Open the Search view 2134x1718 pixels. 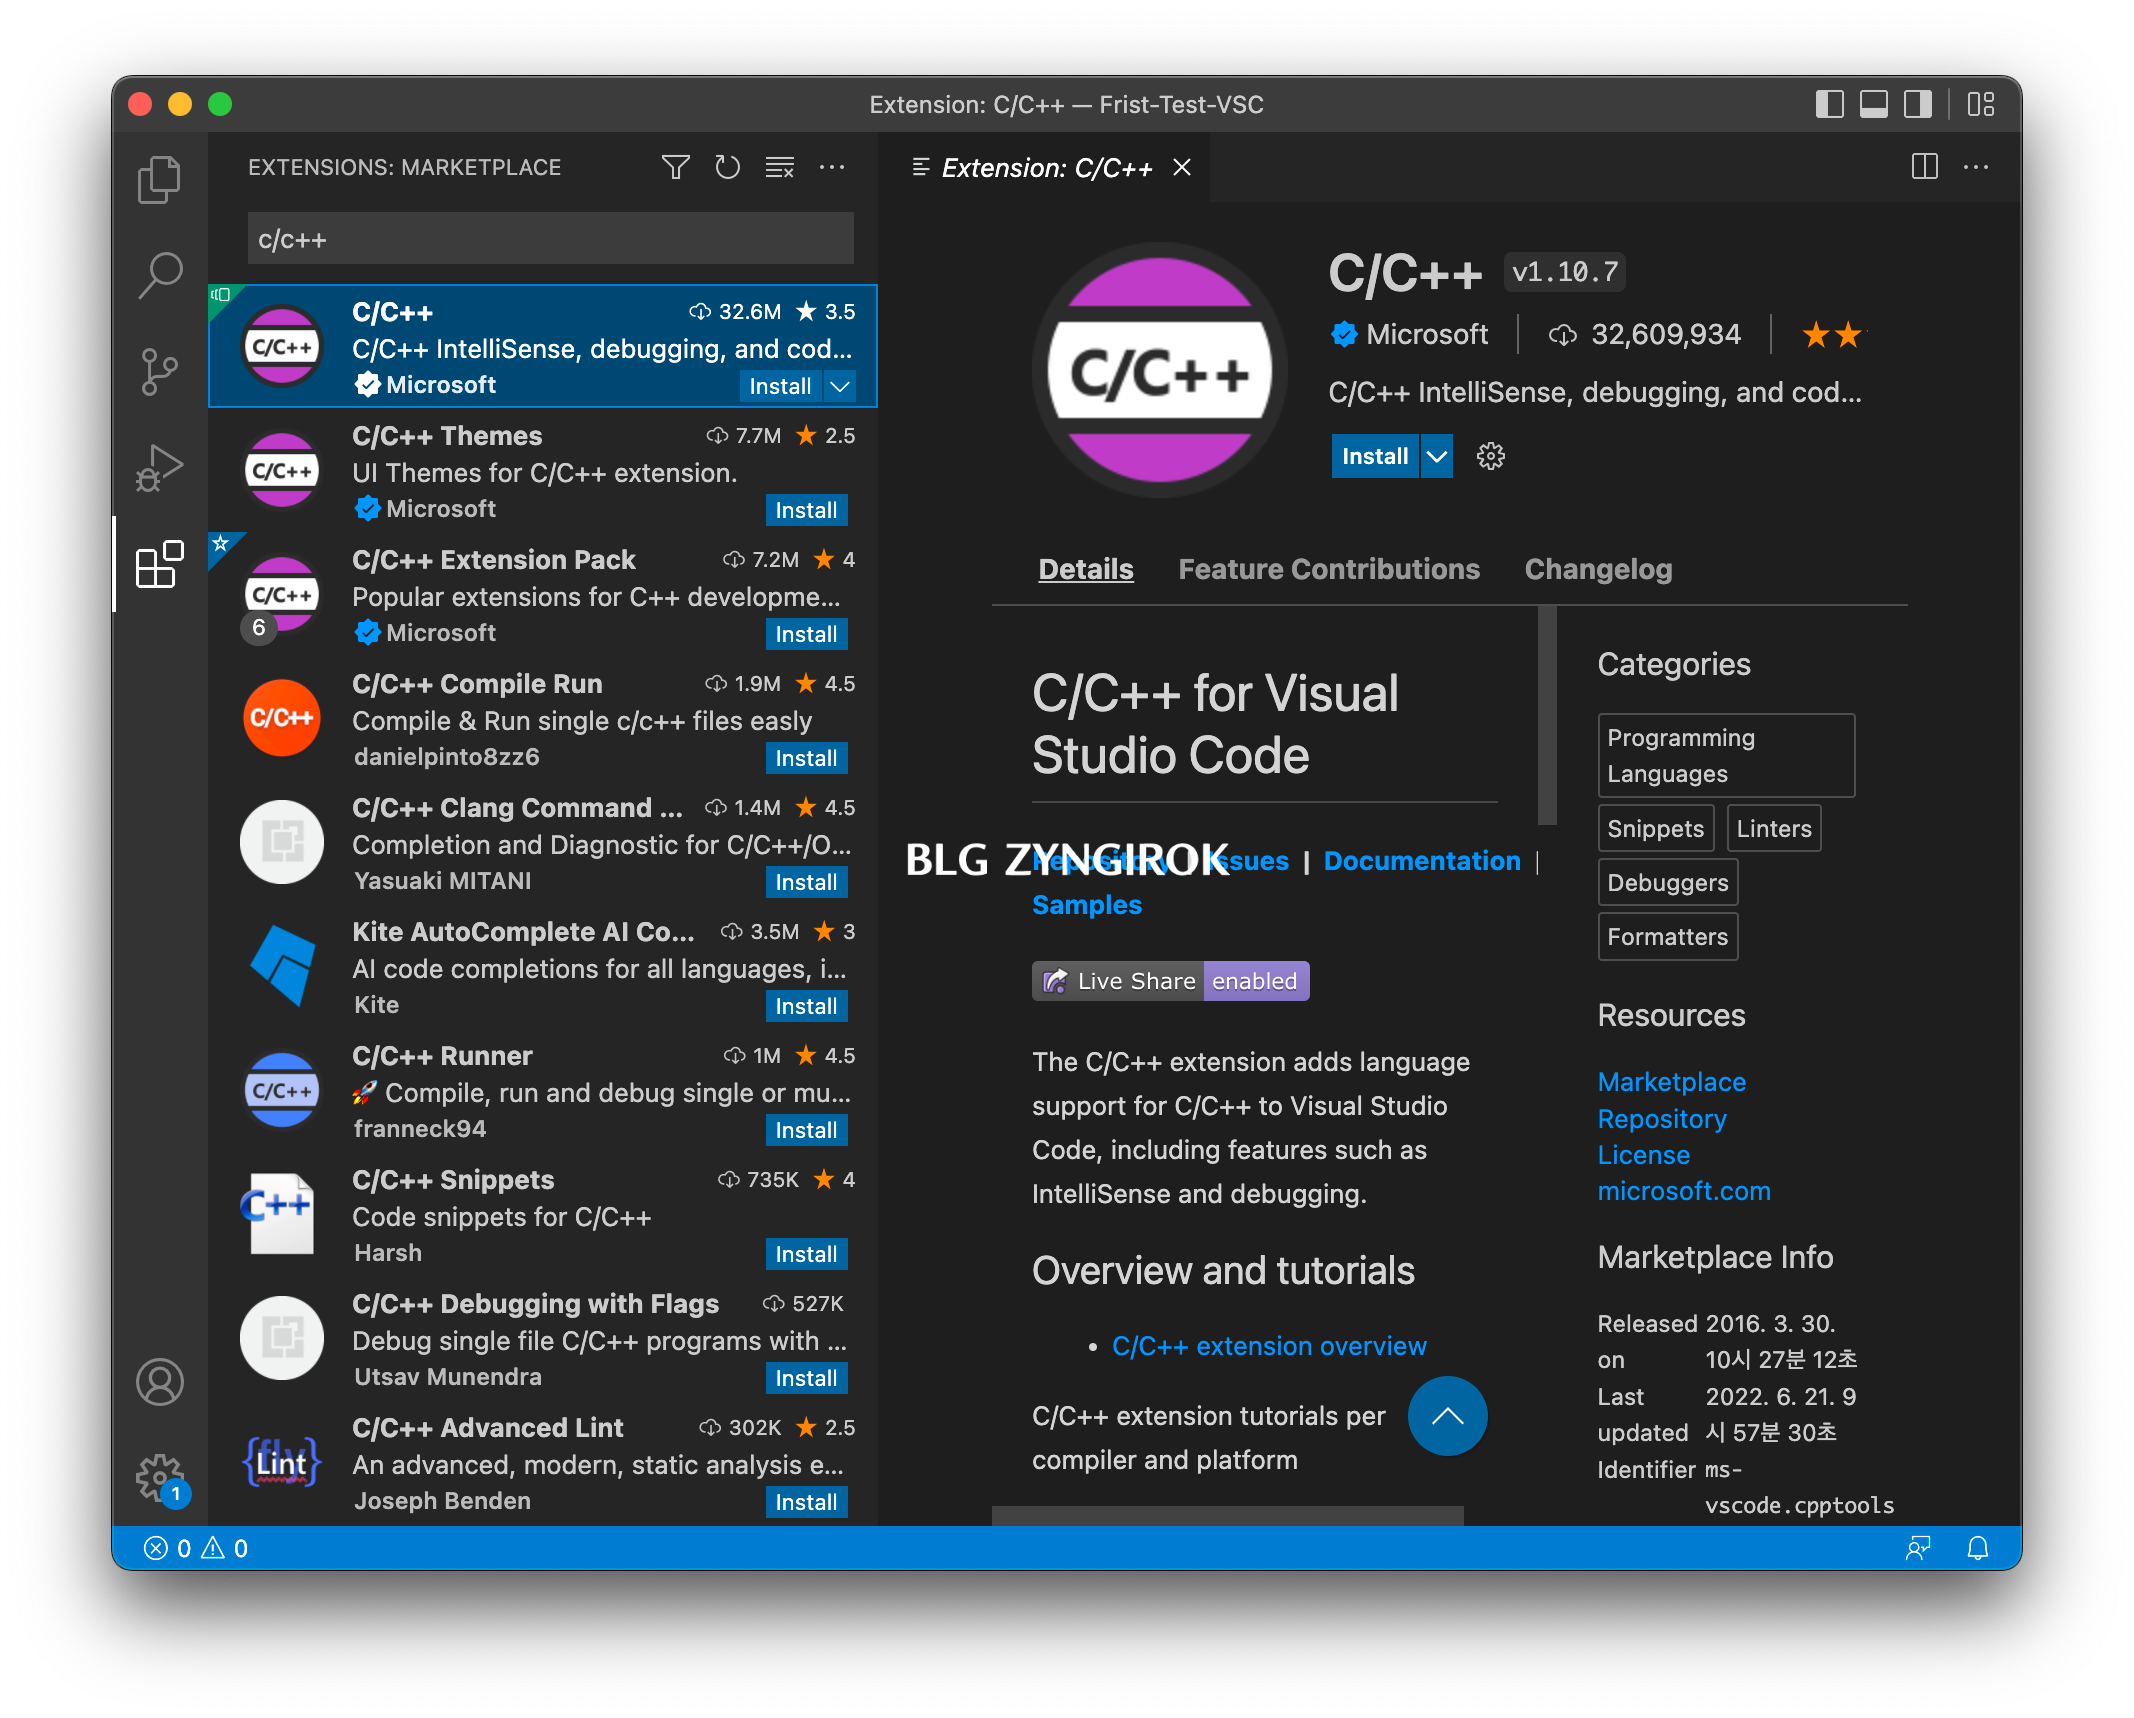(158, 273)
